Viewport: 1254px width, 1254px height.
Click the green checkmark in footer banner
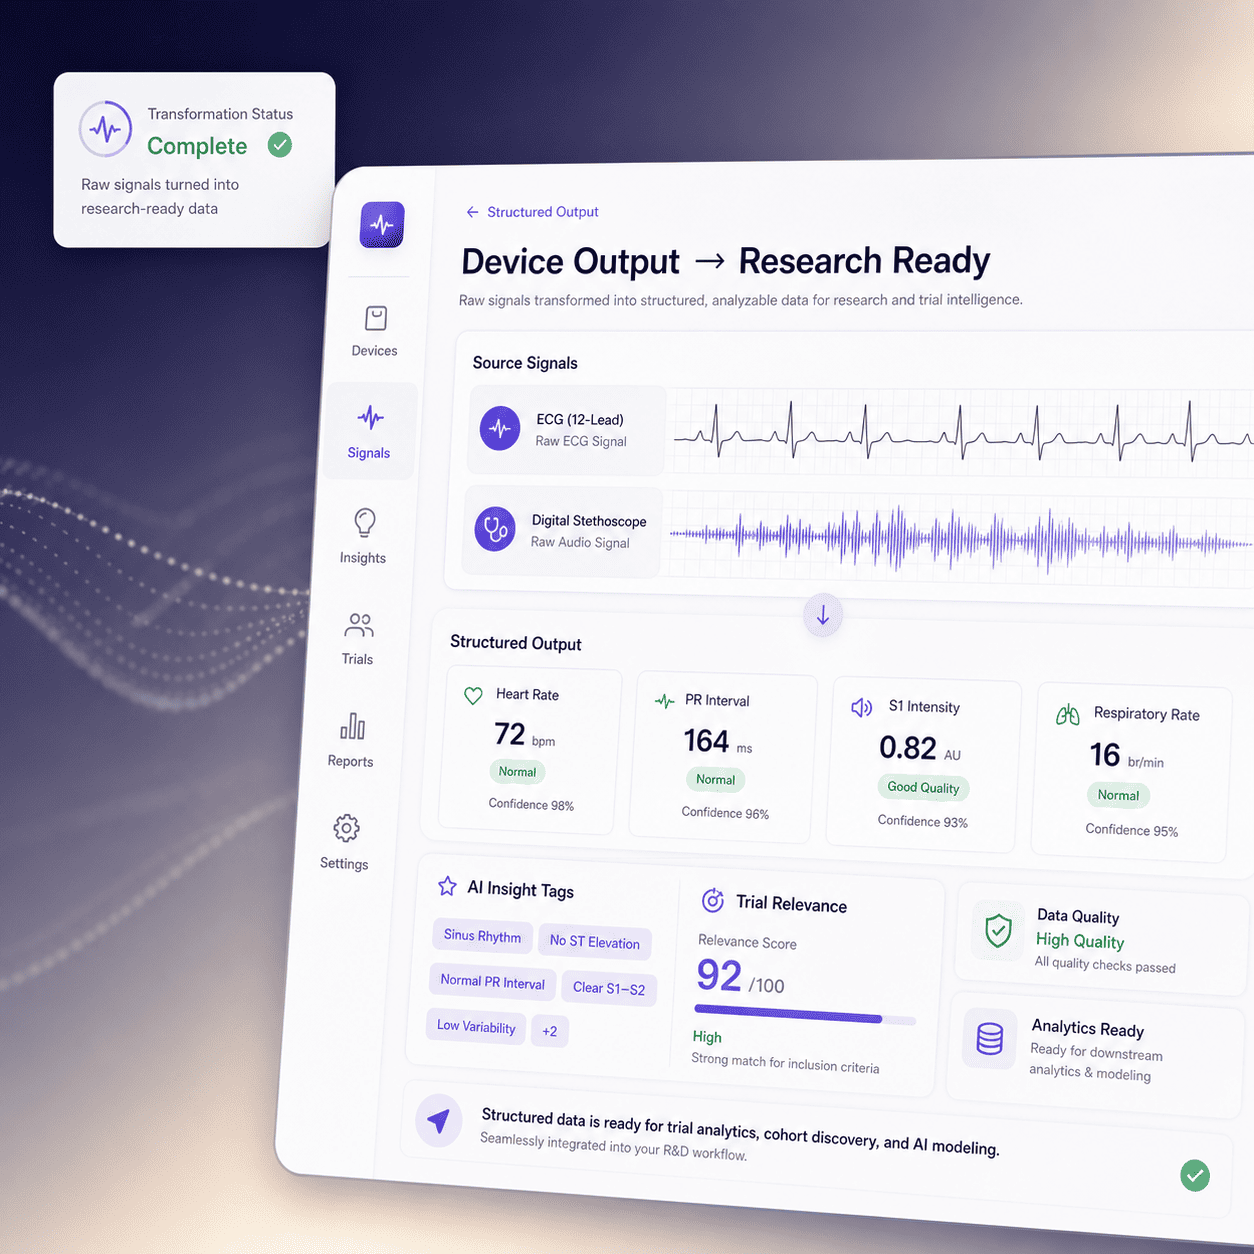pos(1195,1175)
